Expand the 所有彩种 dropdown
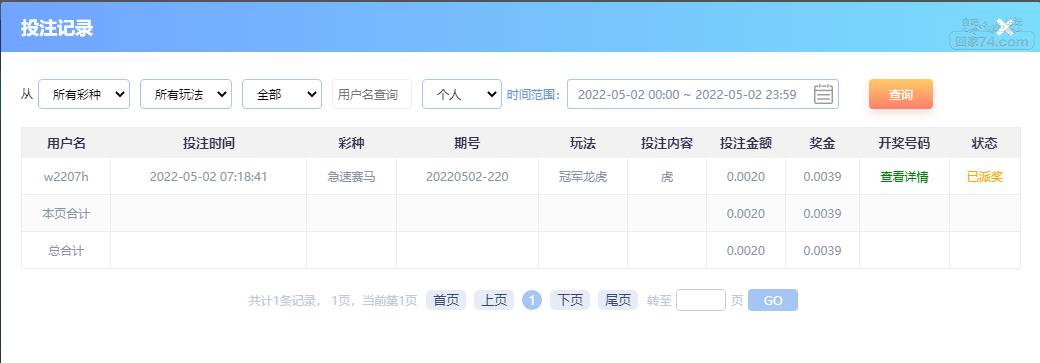Image resolution: width=1040 pixels, height=363 pixels. (x=84, y=94)
